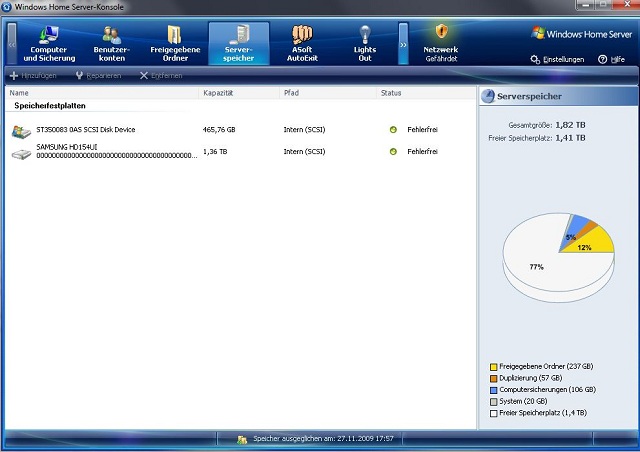Click the Gesamtgröße 1,82 TB value

[x=570, y=125]
